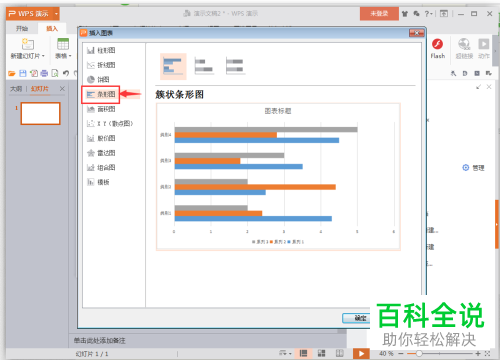
Task: Click the 幻灯片 1 / 1 status text
Action: [x=92, y=354]
